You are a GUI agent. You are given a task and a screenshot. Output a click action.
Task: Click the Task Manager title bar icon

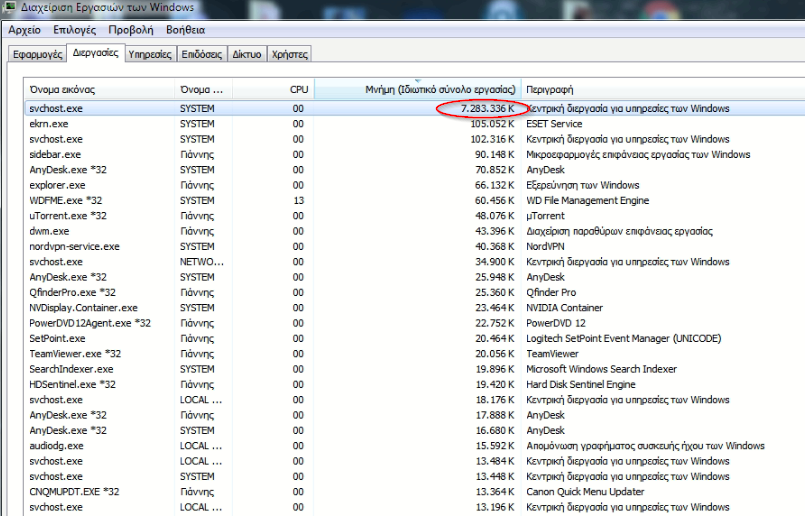(x=10, y=9)
